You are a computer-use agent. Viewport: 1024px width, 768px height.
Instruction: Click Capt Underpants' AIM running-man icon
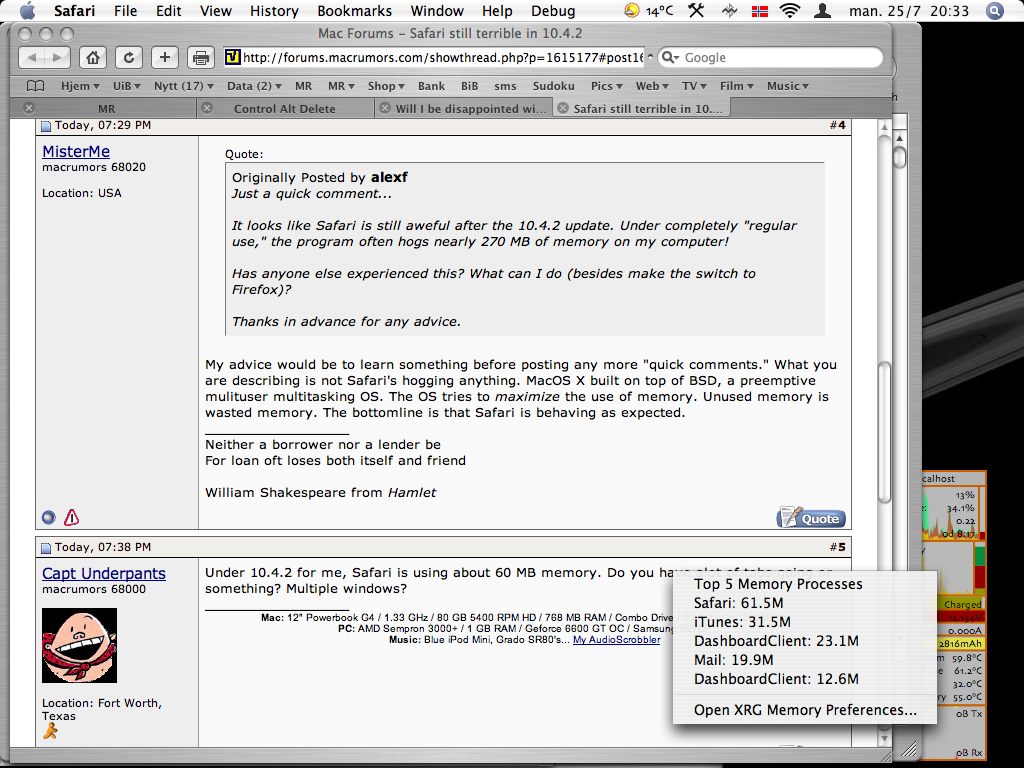click(50, 731)
